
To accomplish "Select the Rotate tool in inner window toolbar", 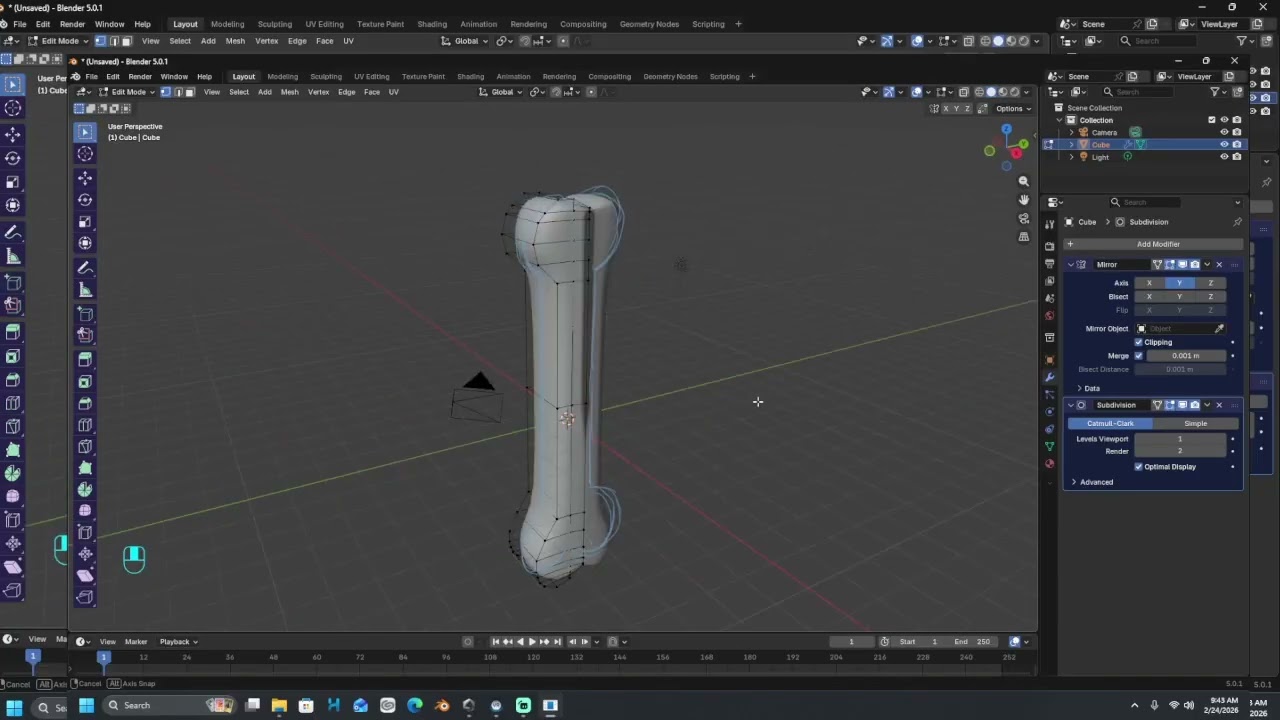I will [85, 200].
